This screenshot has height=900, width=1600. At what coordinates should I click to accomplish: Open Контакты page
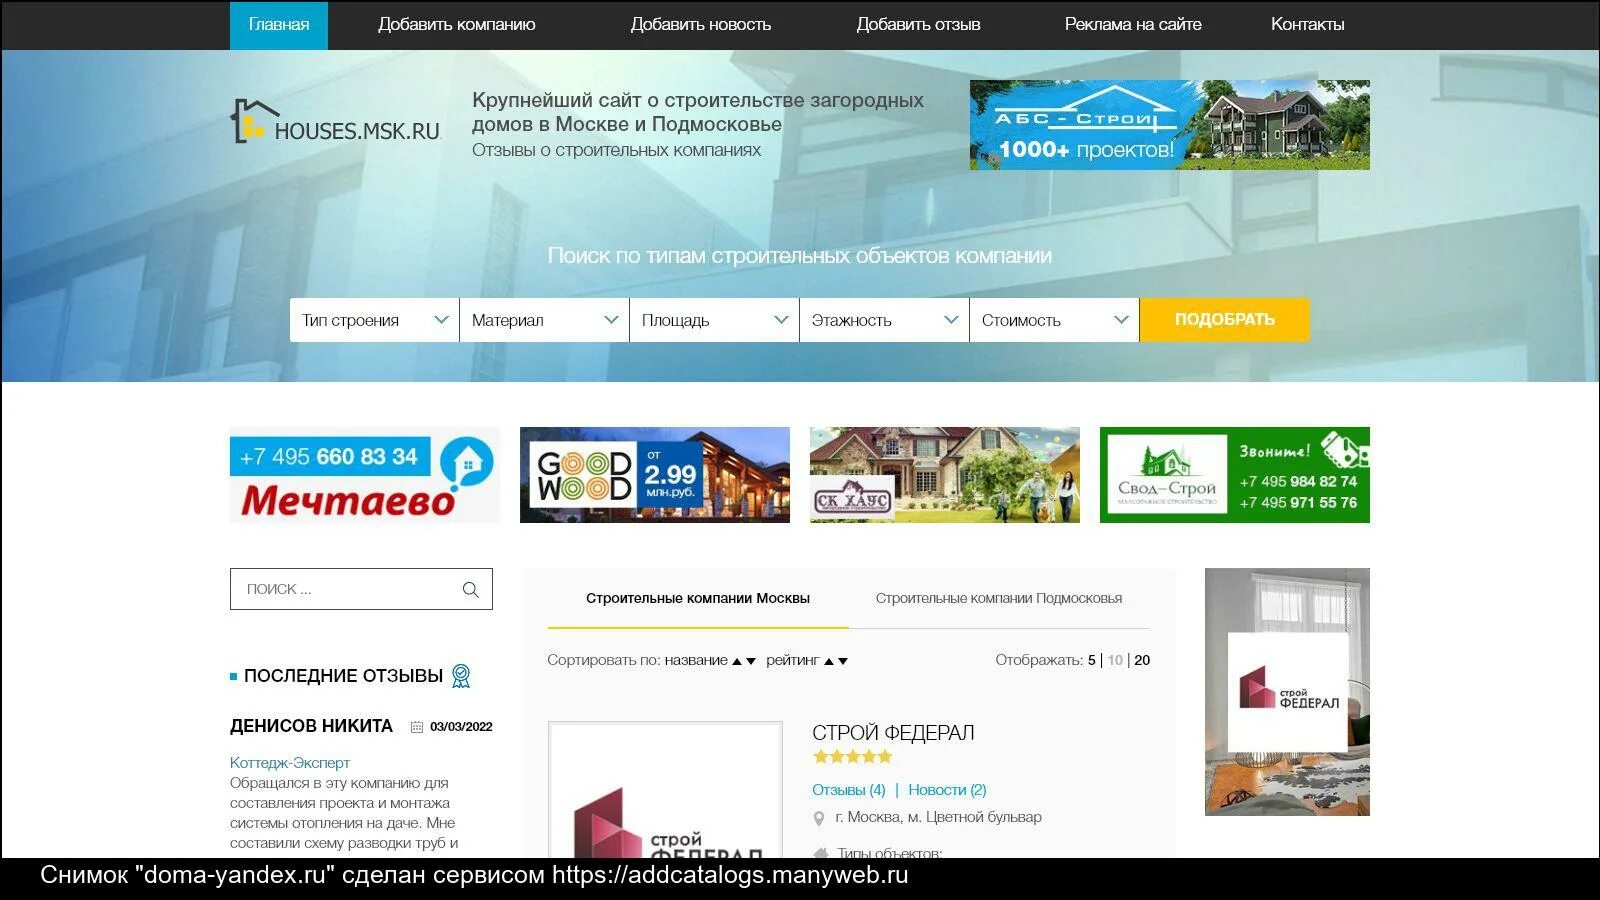[1307, 24]
